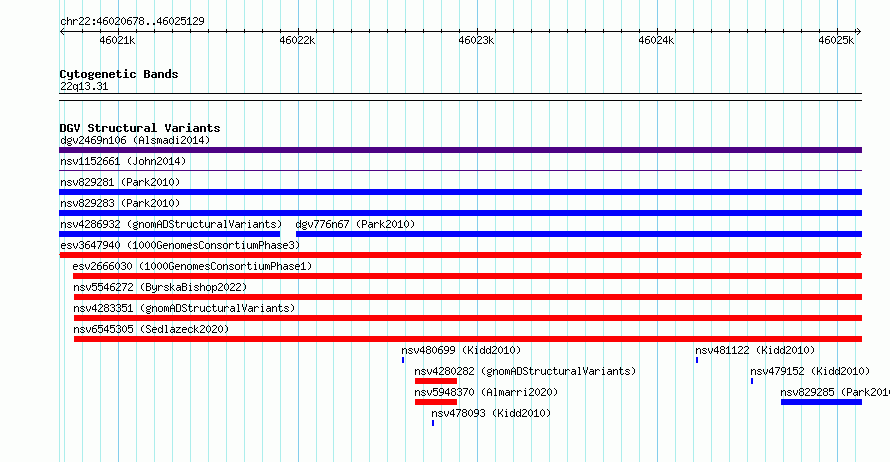Click the small blue nsv481122 marker
Image resolution: width=890 pixels, height=462 pixels.
click(x=697, y=360)
